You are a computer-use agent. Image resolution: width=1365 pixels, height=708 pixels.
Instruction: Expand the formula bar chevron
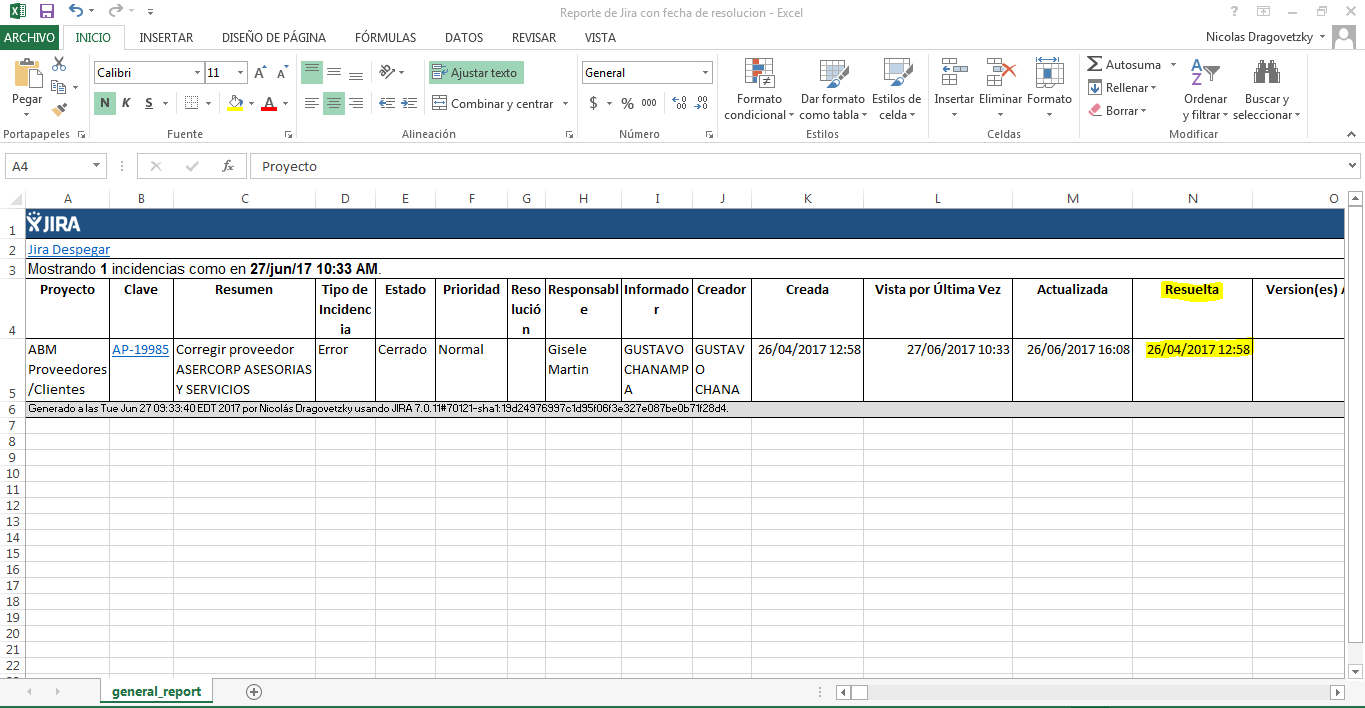point(1352,166)
